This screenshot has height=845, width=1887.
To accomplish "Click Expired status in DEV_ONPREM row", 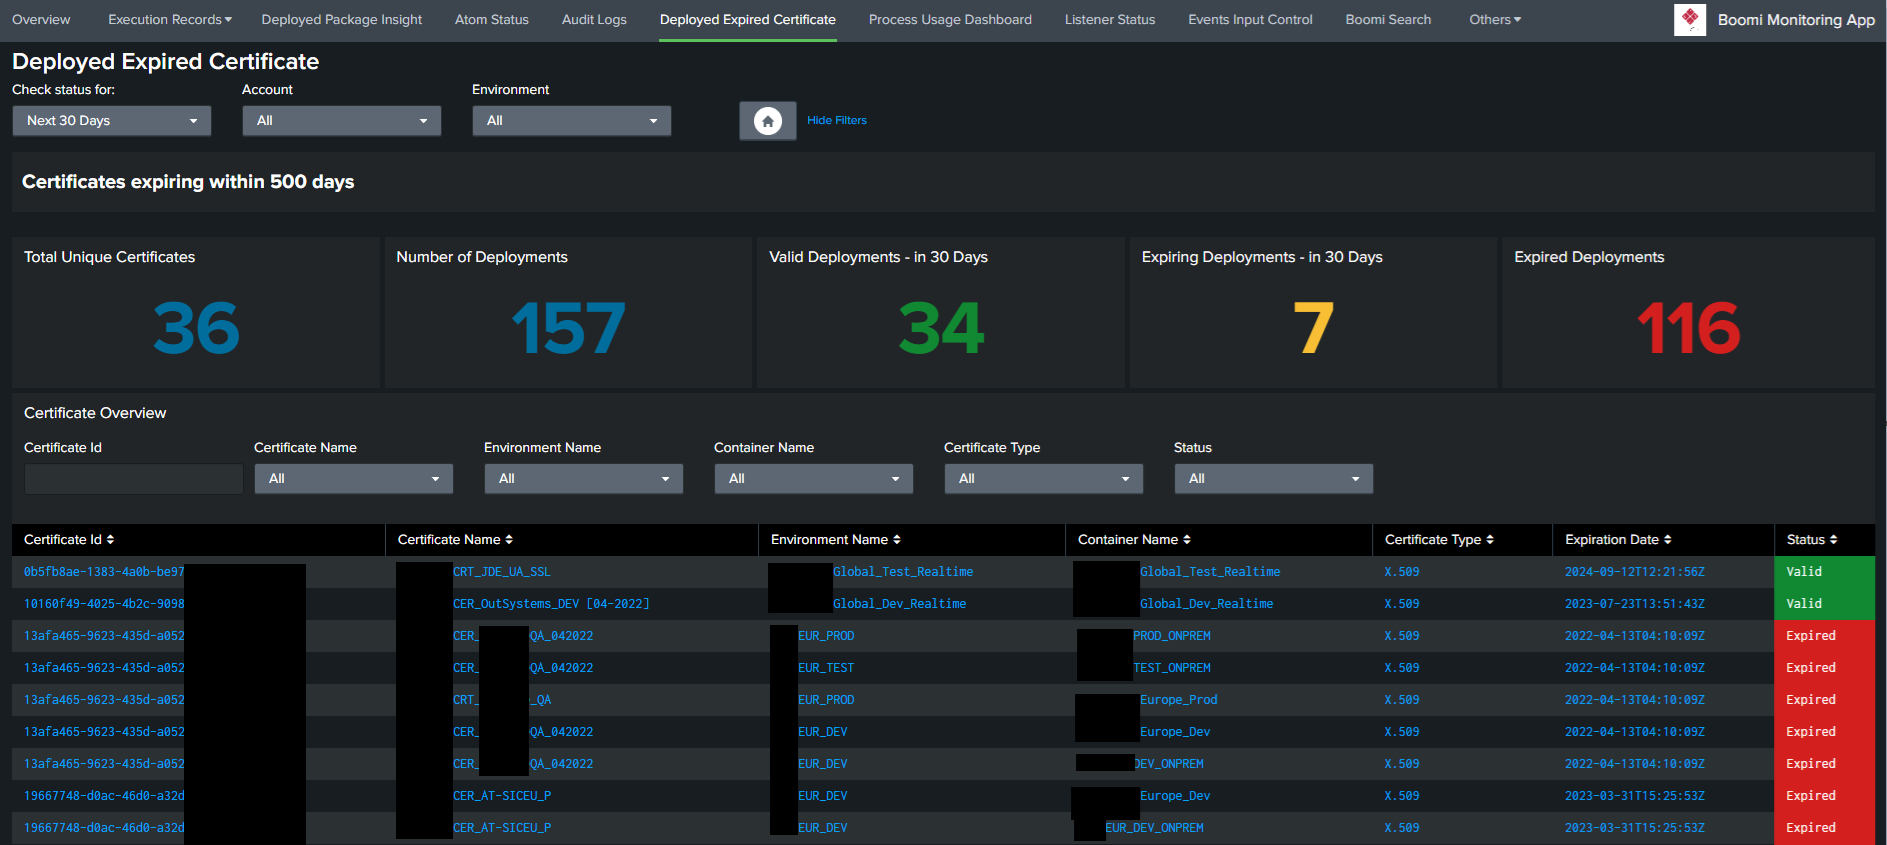I will tap(1825, 764).
